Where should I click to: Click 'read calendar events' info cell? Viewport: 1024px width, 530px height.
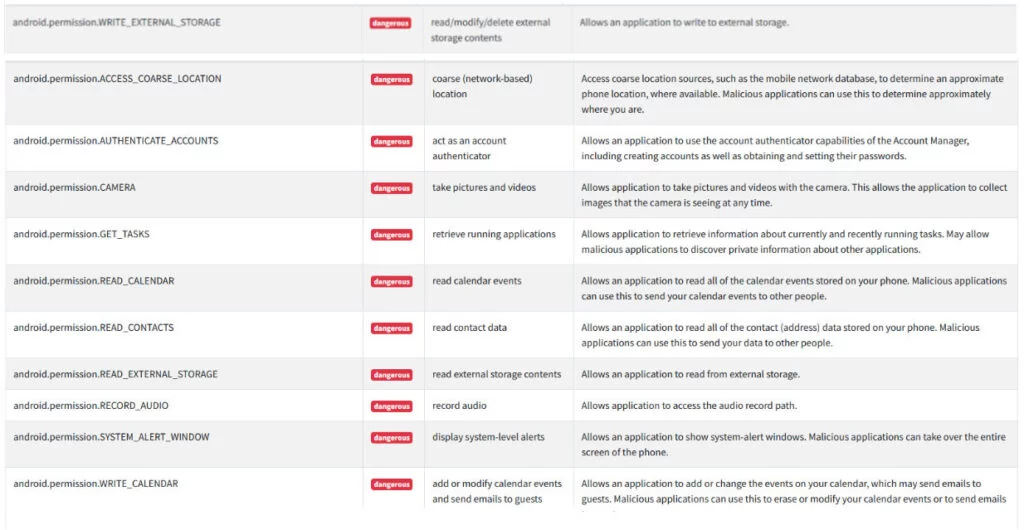tap(477, 281)
